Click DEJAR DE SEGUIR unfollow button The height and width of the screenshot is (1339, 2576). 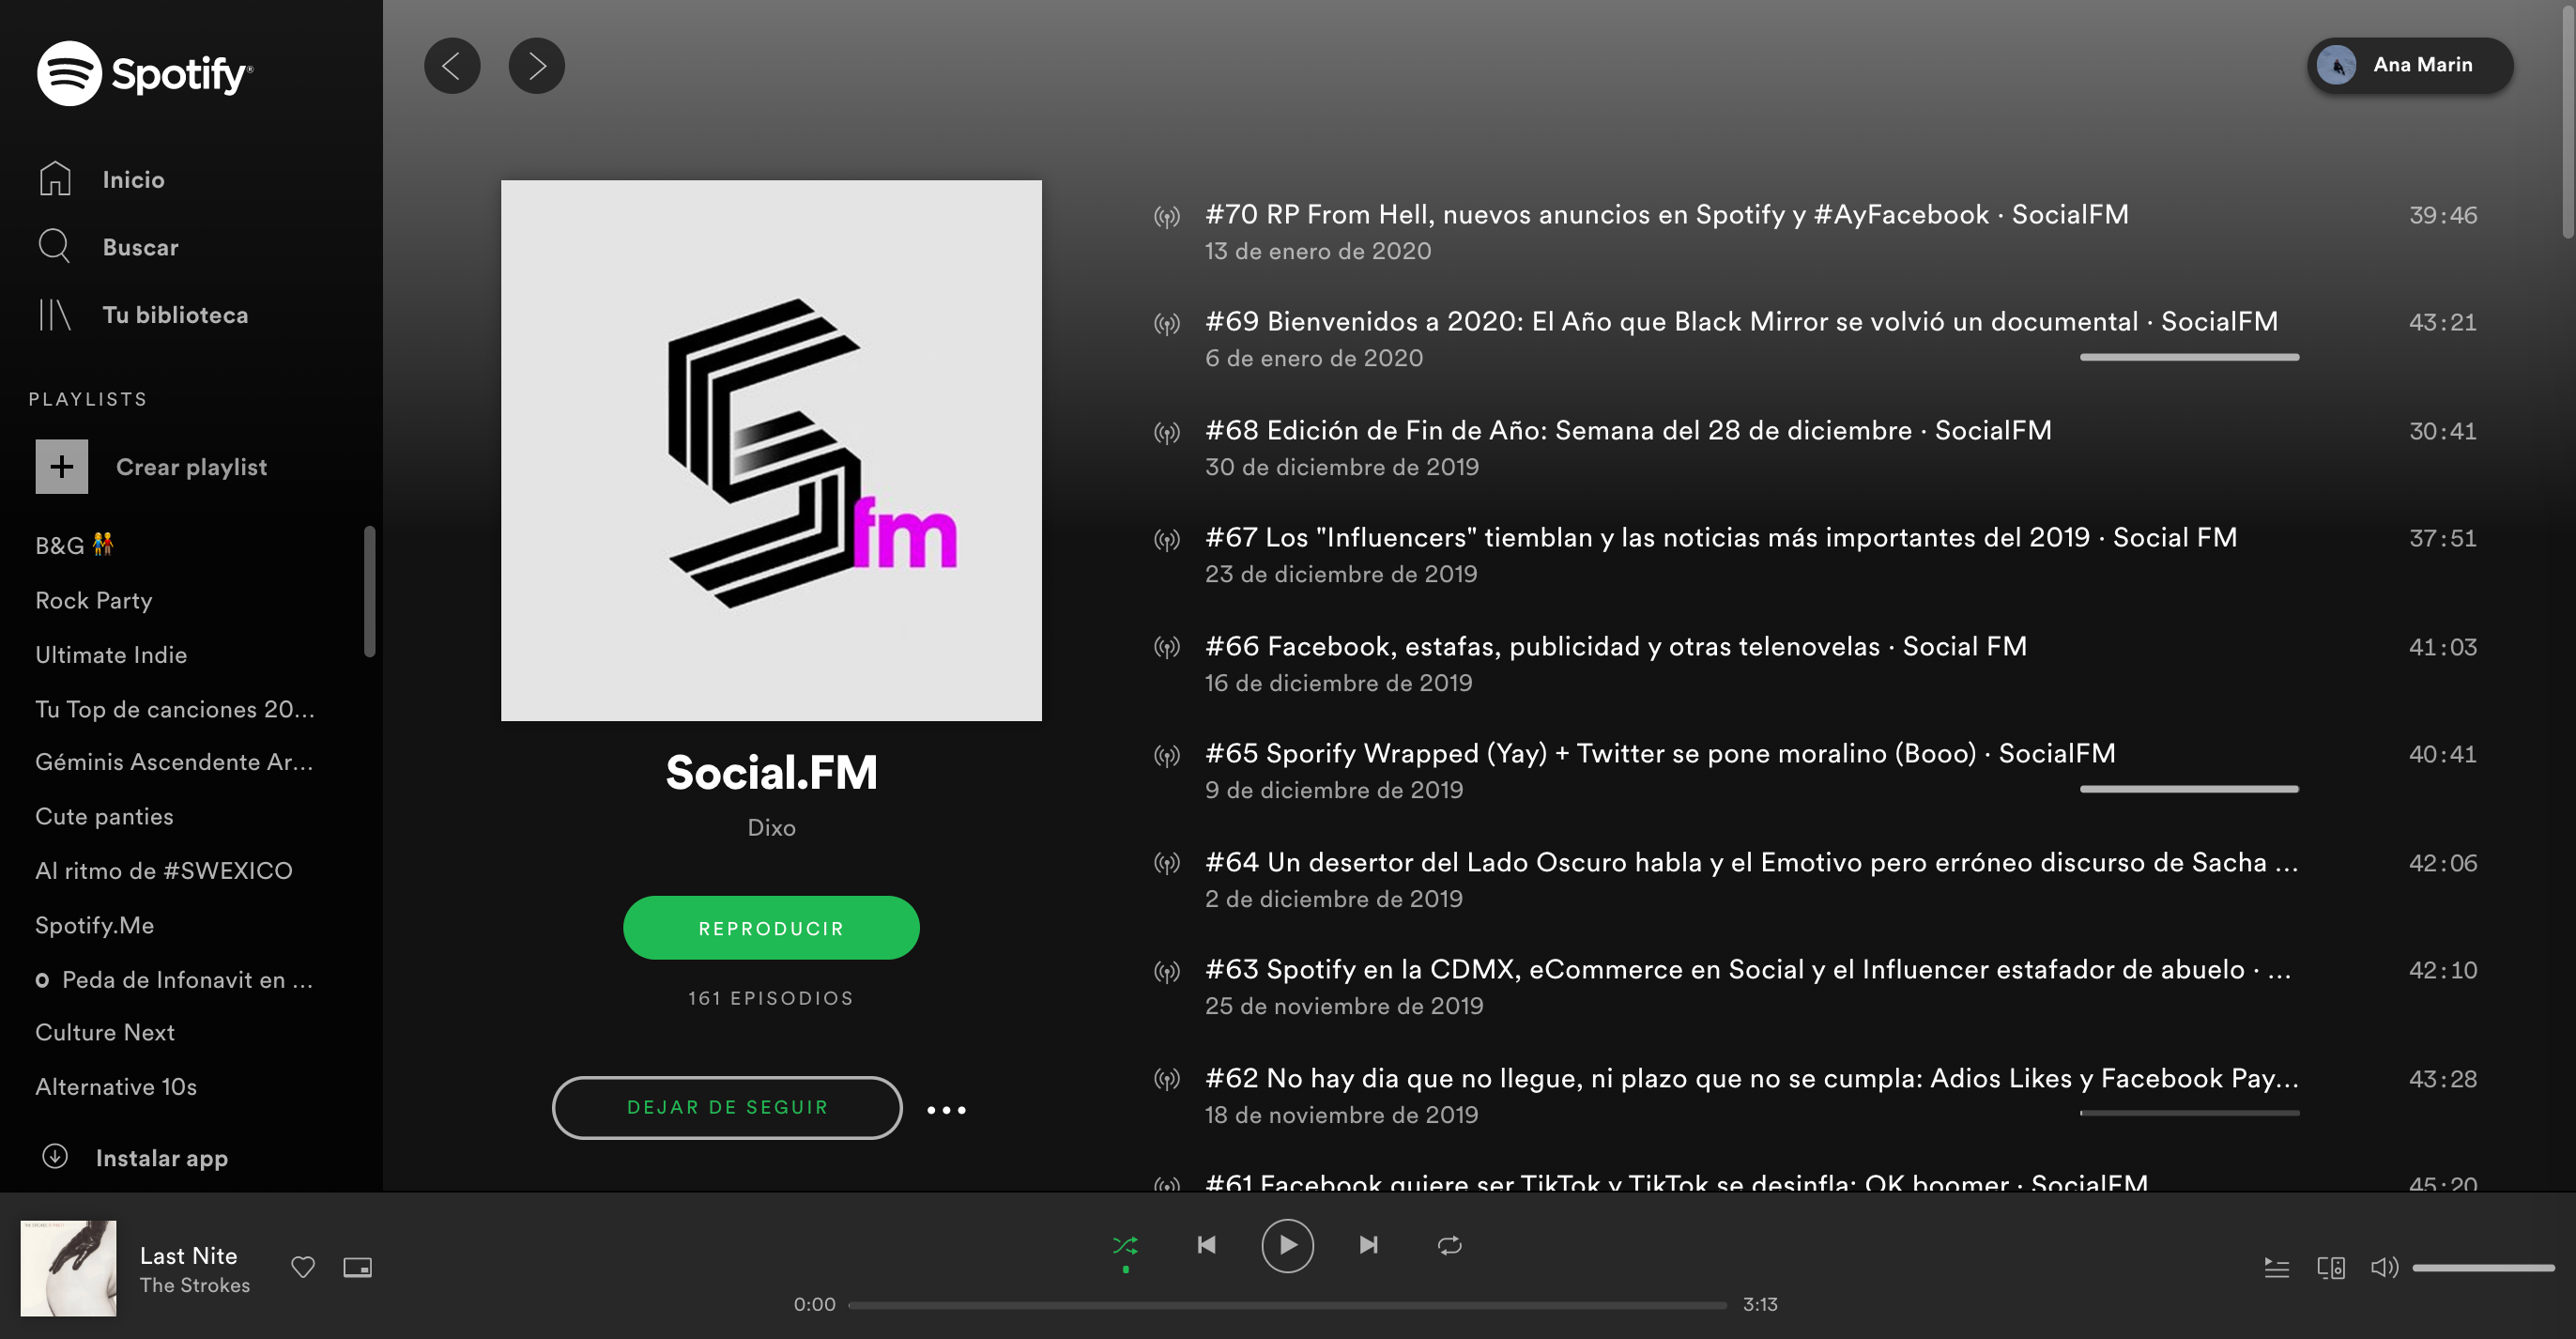click(727, 1107)
